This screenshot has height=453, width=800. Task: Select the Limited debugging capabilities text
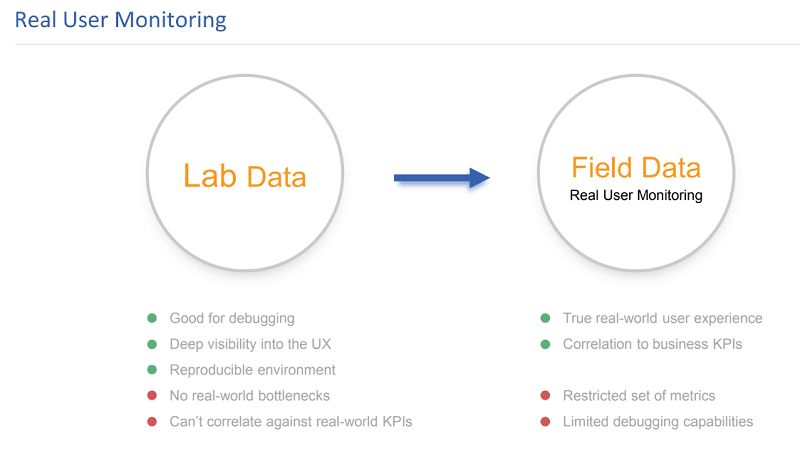658,421
